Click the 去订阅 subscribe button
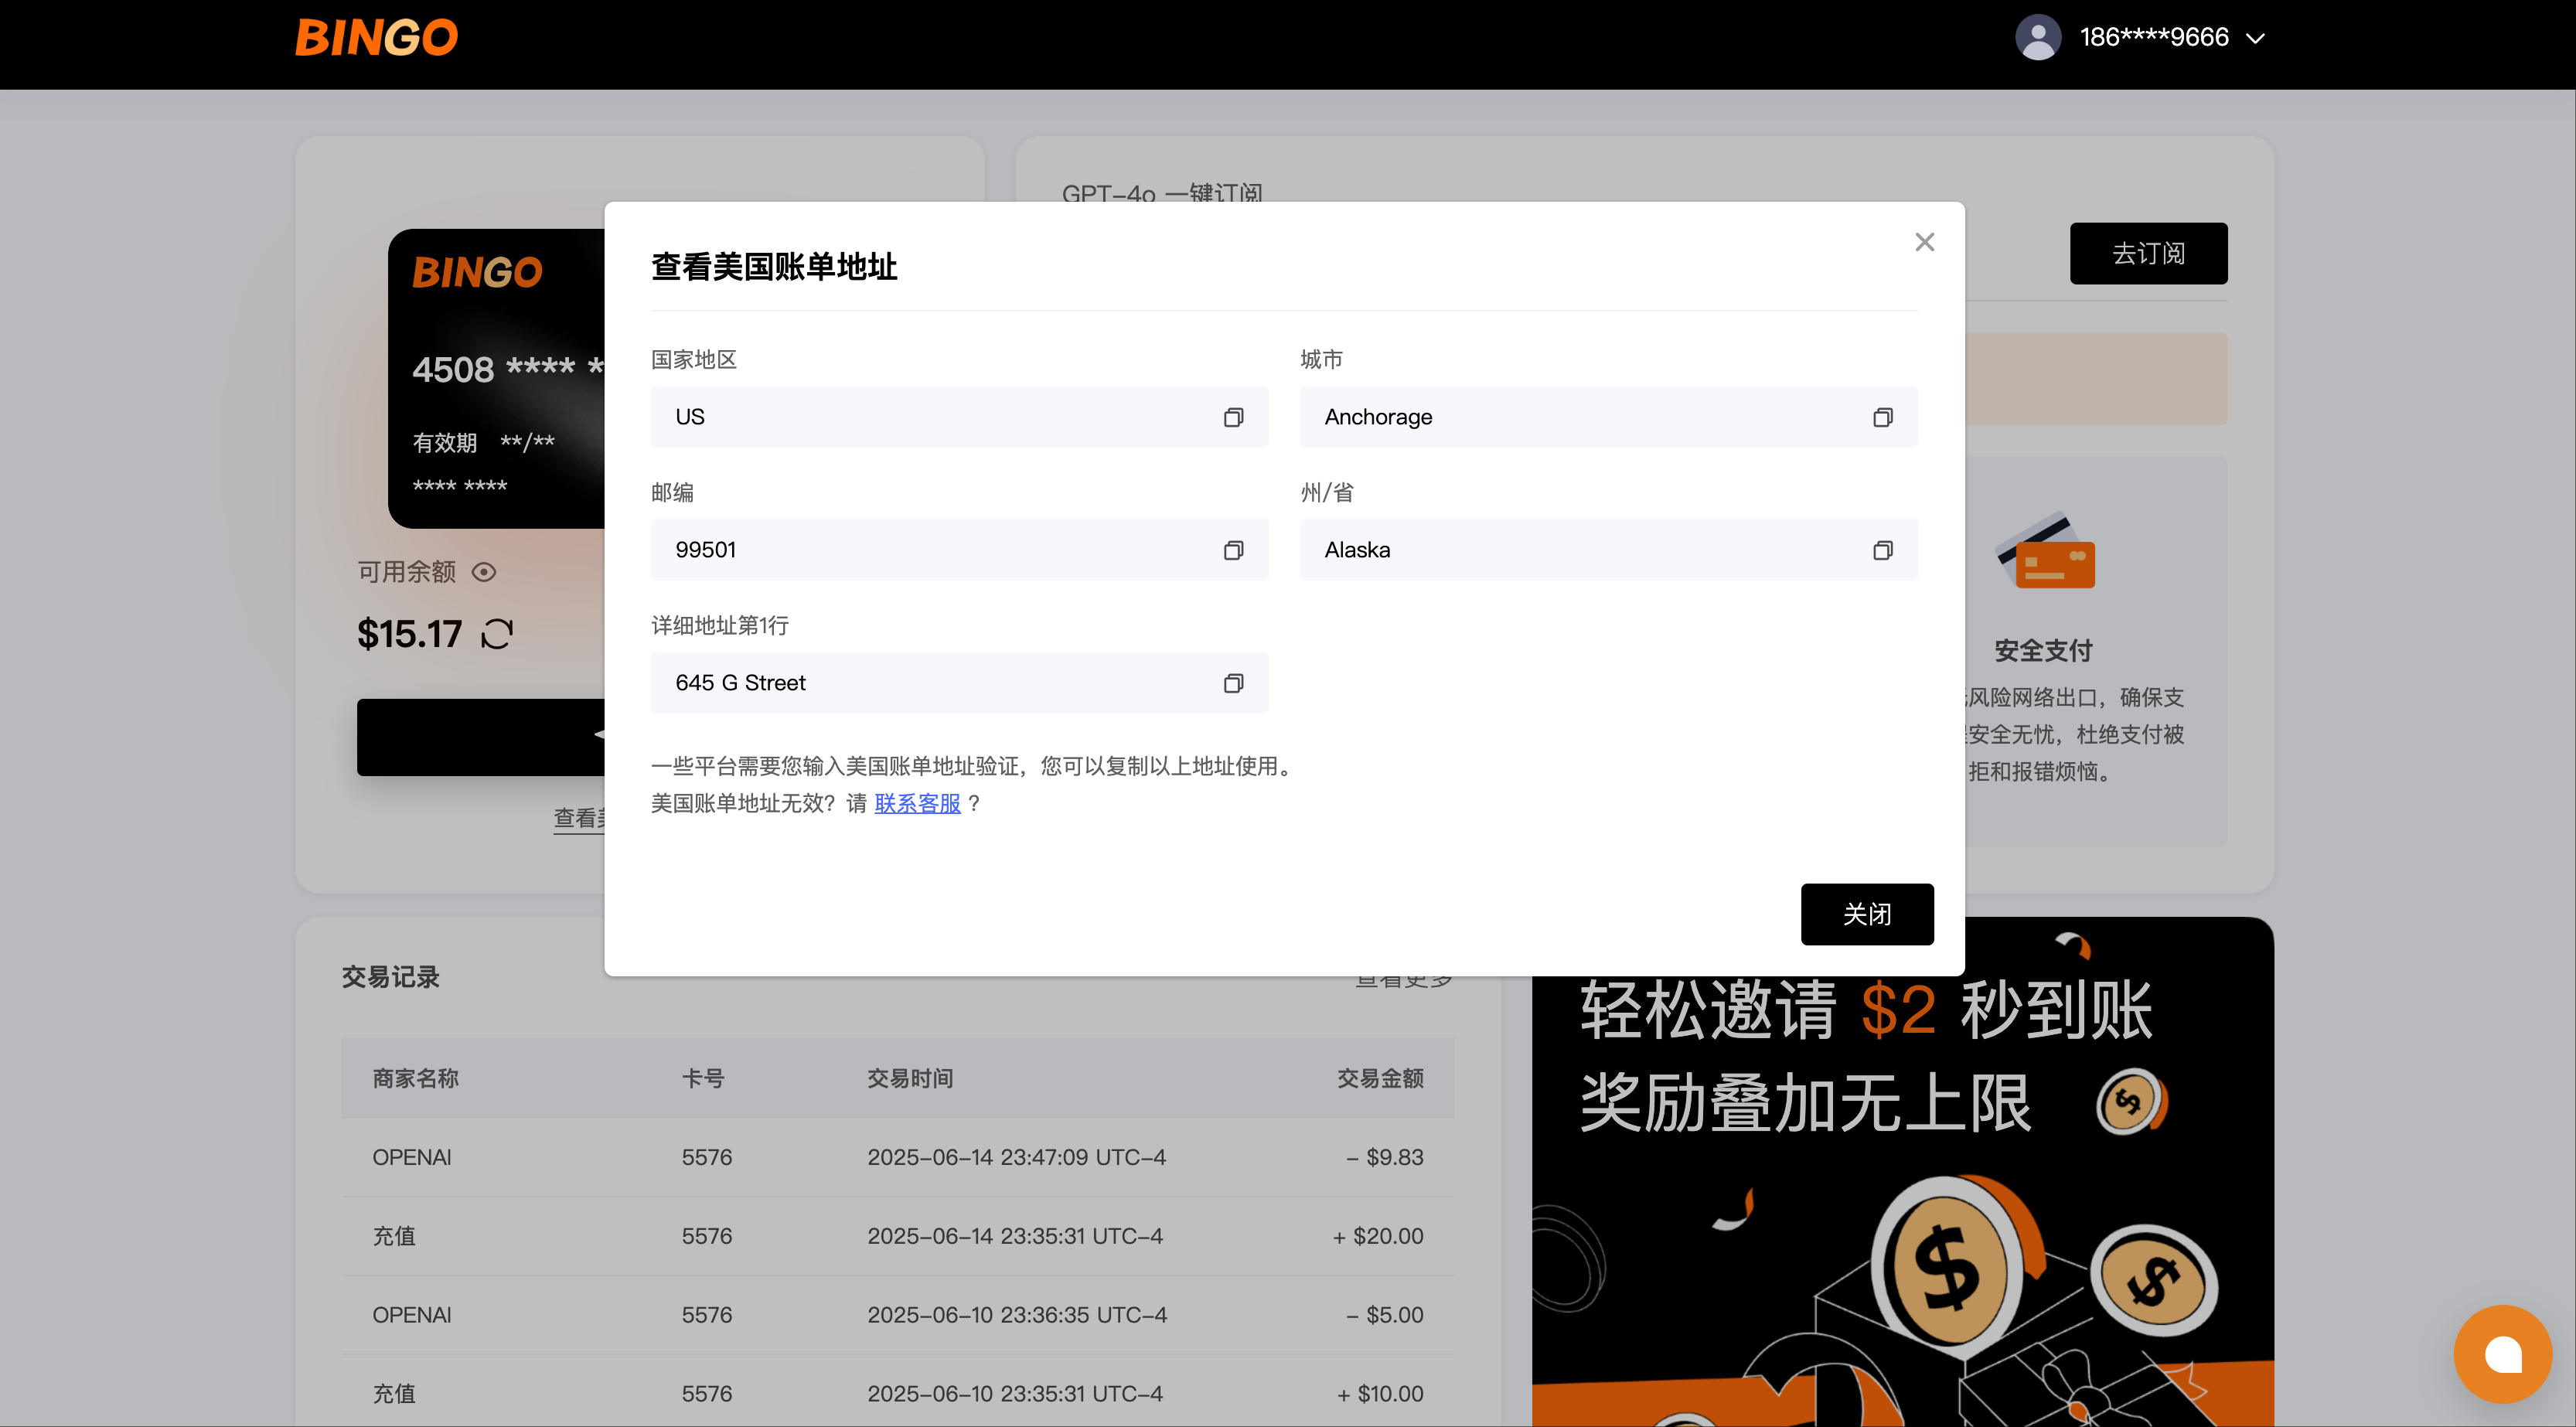 click(x=2148, y=253)
